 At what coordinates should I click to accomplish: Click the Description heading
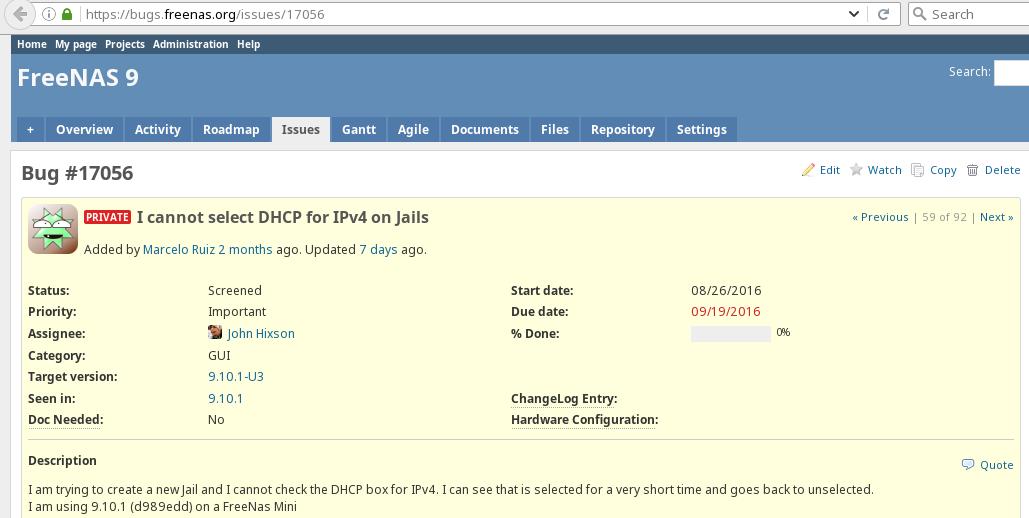pos(62,461)
